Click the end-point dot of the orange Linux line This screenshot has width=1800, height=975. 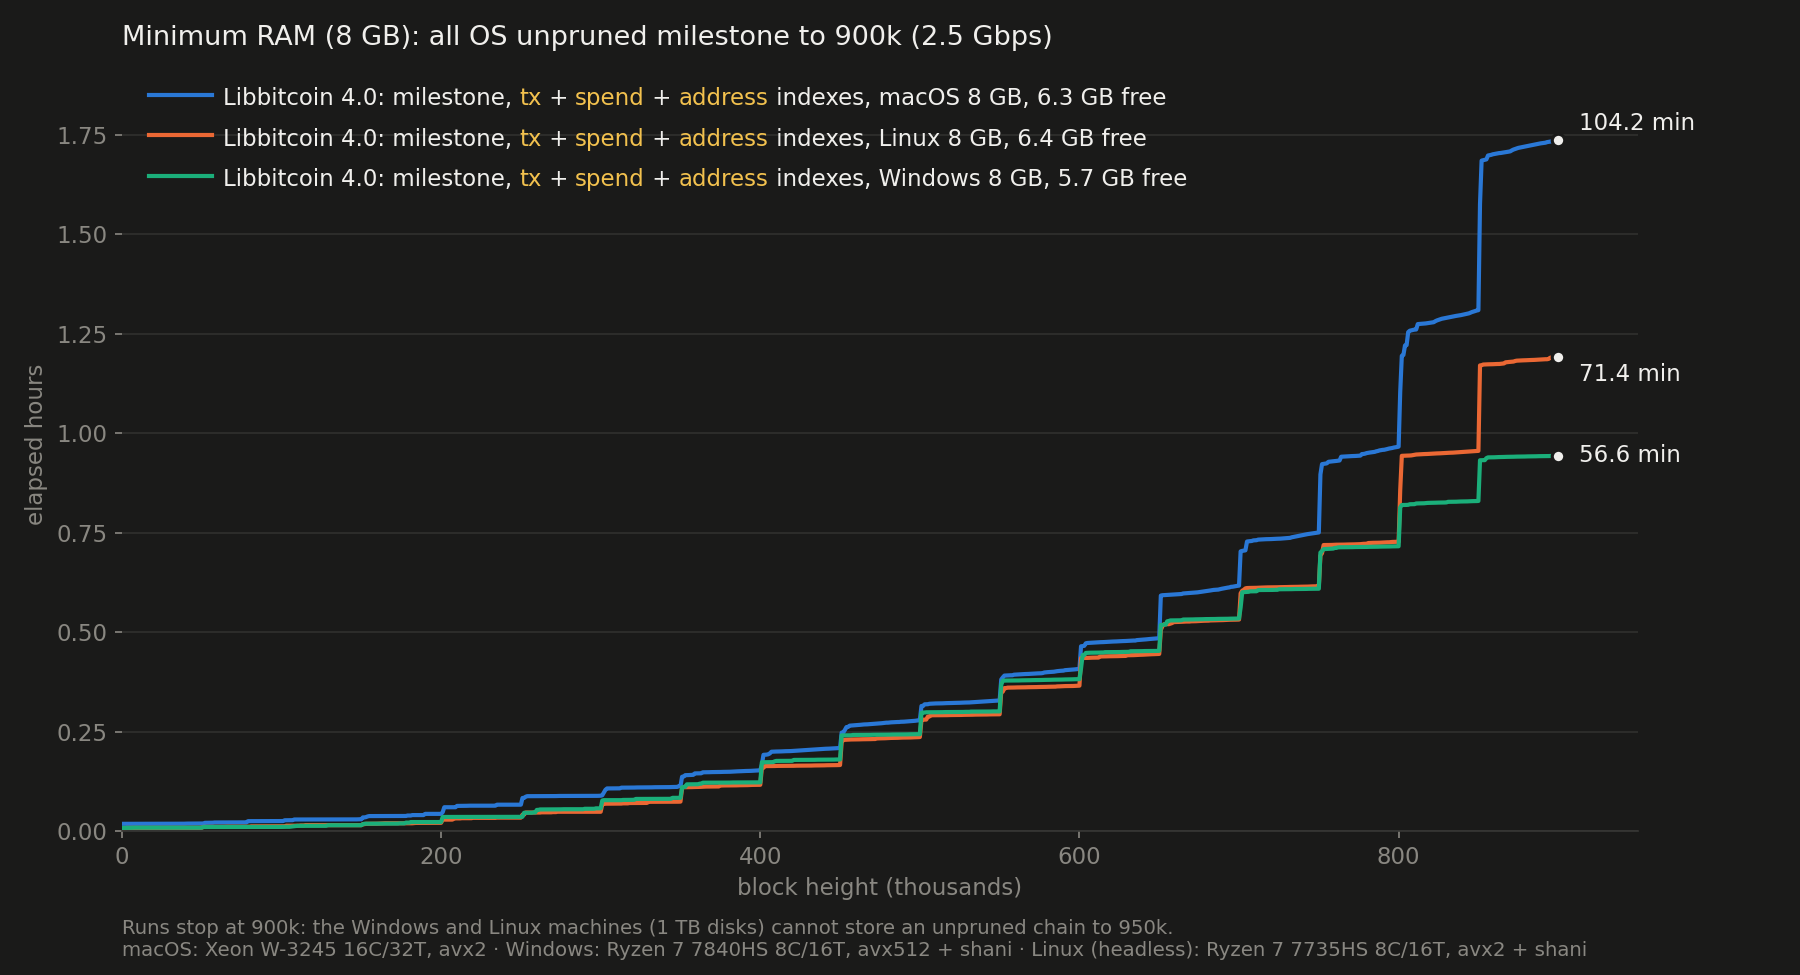(1558, 357)
